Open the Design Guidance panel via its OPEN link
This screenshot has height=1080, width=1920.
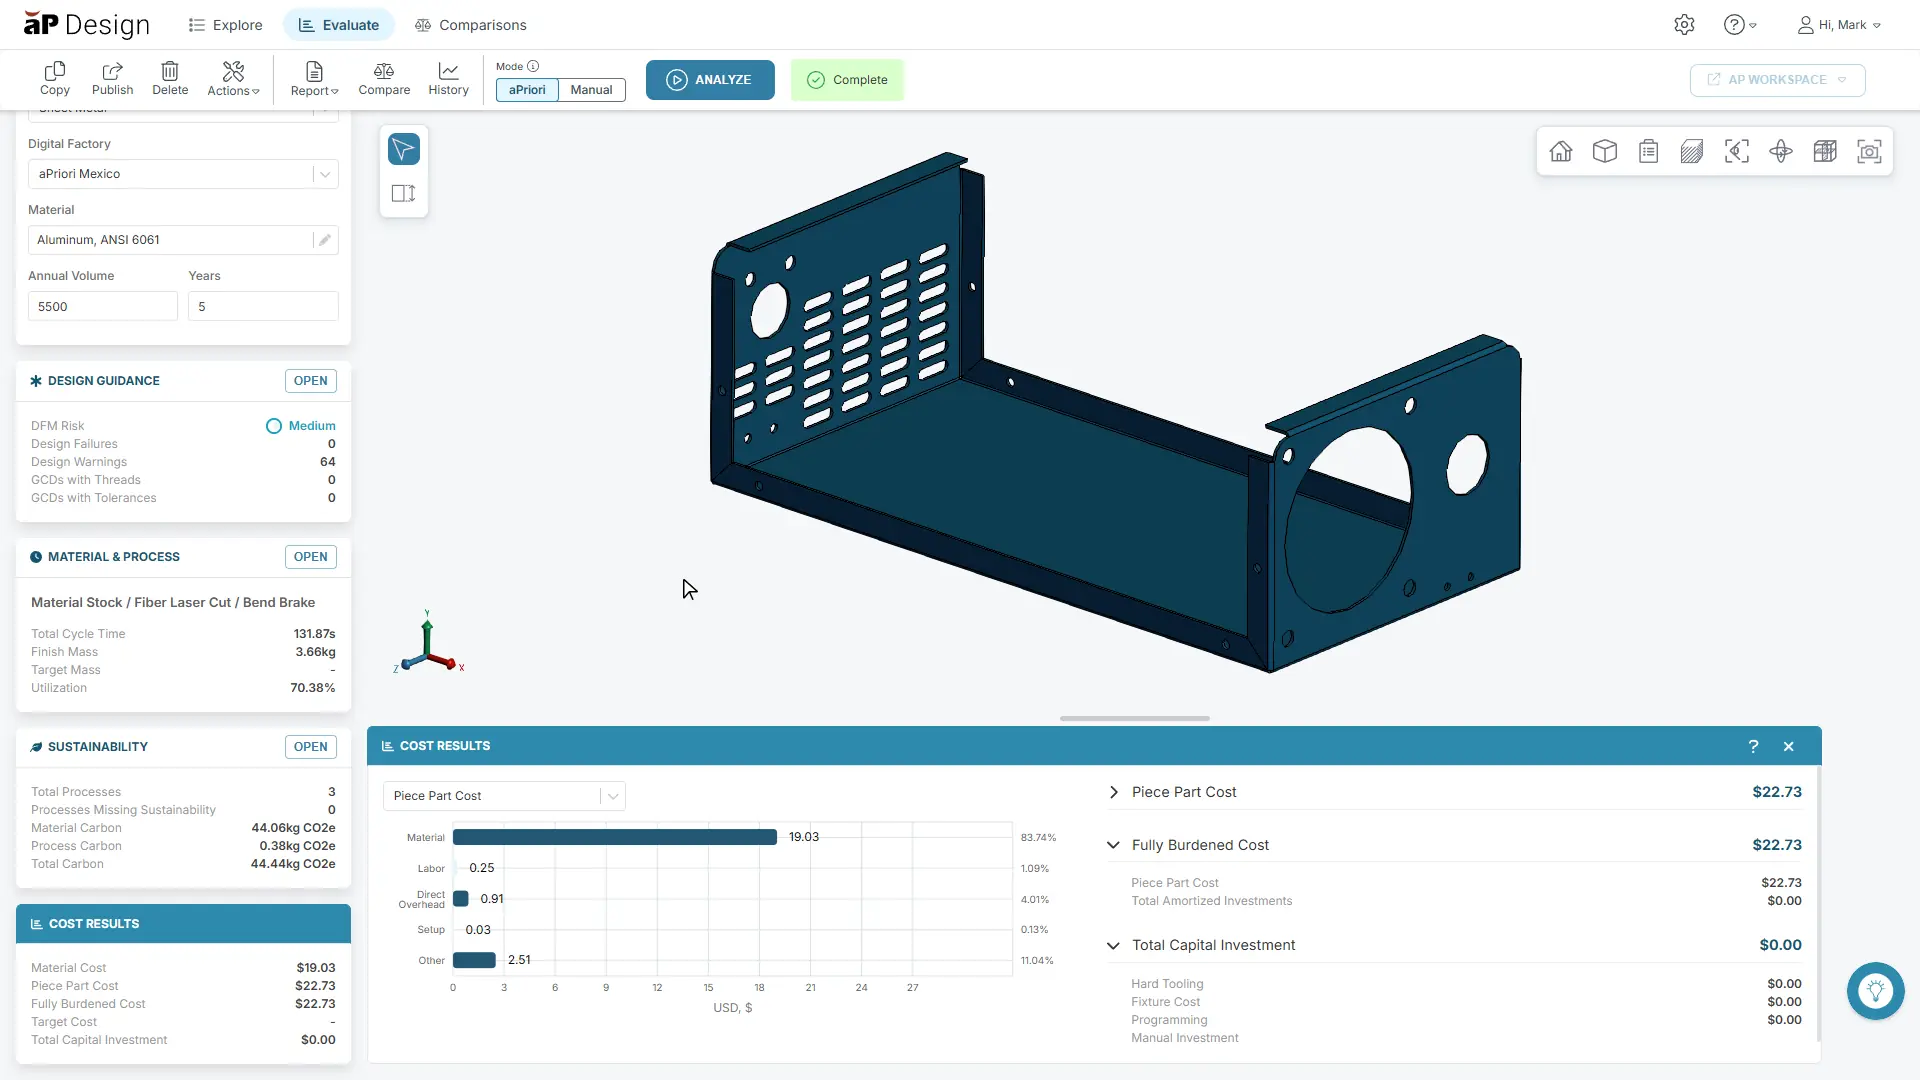tap(310, 381)
